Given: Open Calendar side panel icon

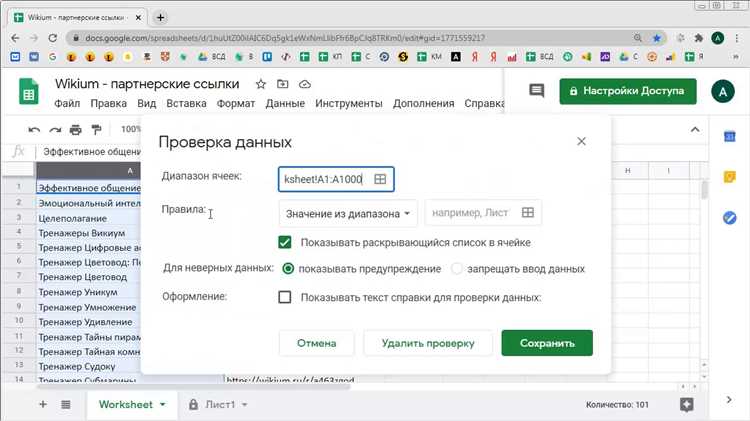Looking at the screenshot, I should pyautogui.click(x=729, y=136).
